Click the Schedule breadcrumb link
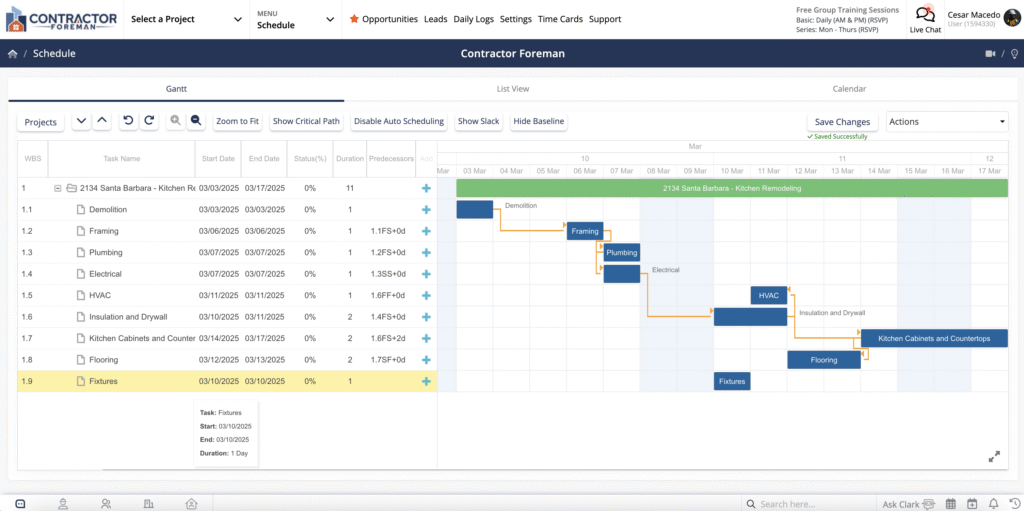The image size is (1024, 511). [54, 54]
